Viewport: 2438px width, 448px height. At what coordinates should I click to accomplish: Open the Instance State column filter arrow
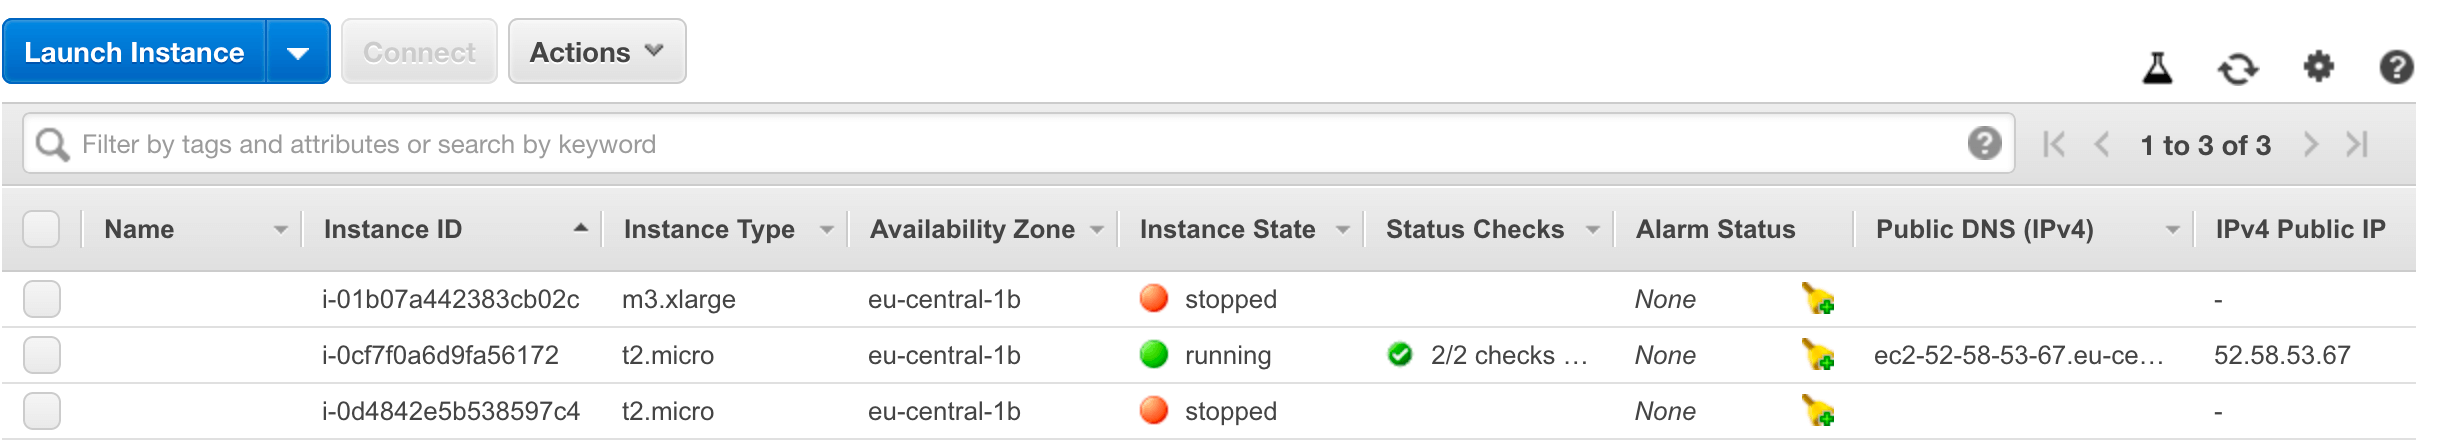pyautogui.click(x=1342, y=230)
